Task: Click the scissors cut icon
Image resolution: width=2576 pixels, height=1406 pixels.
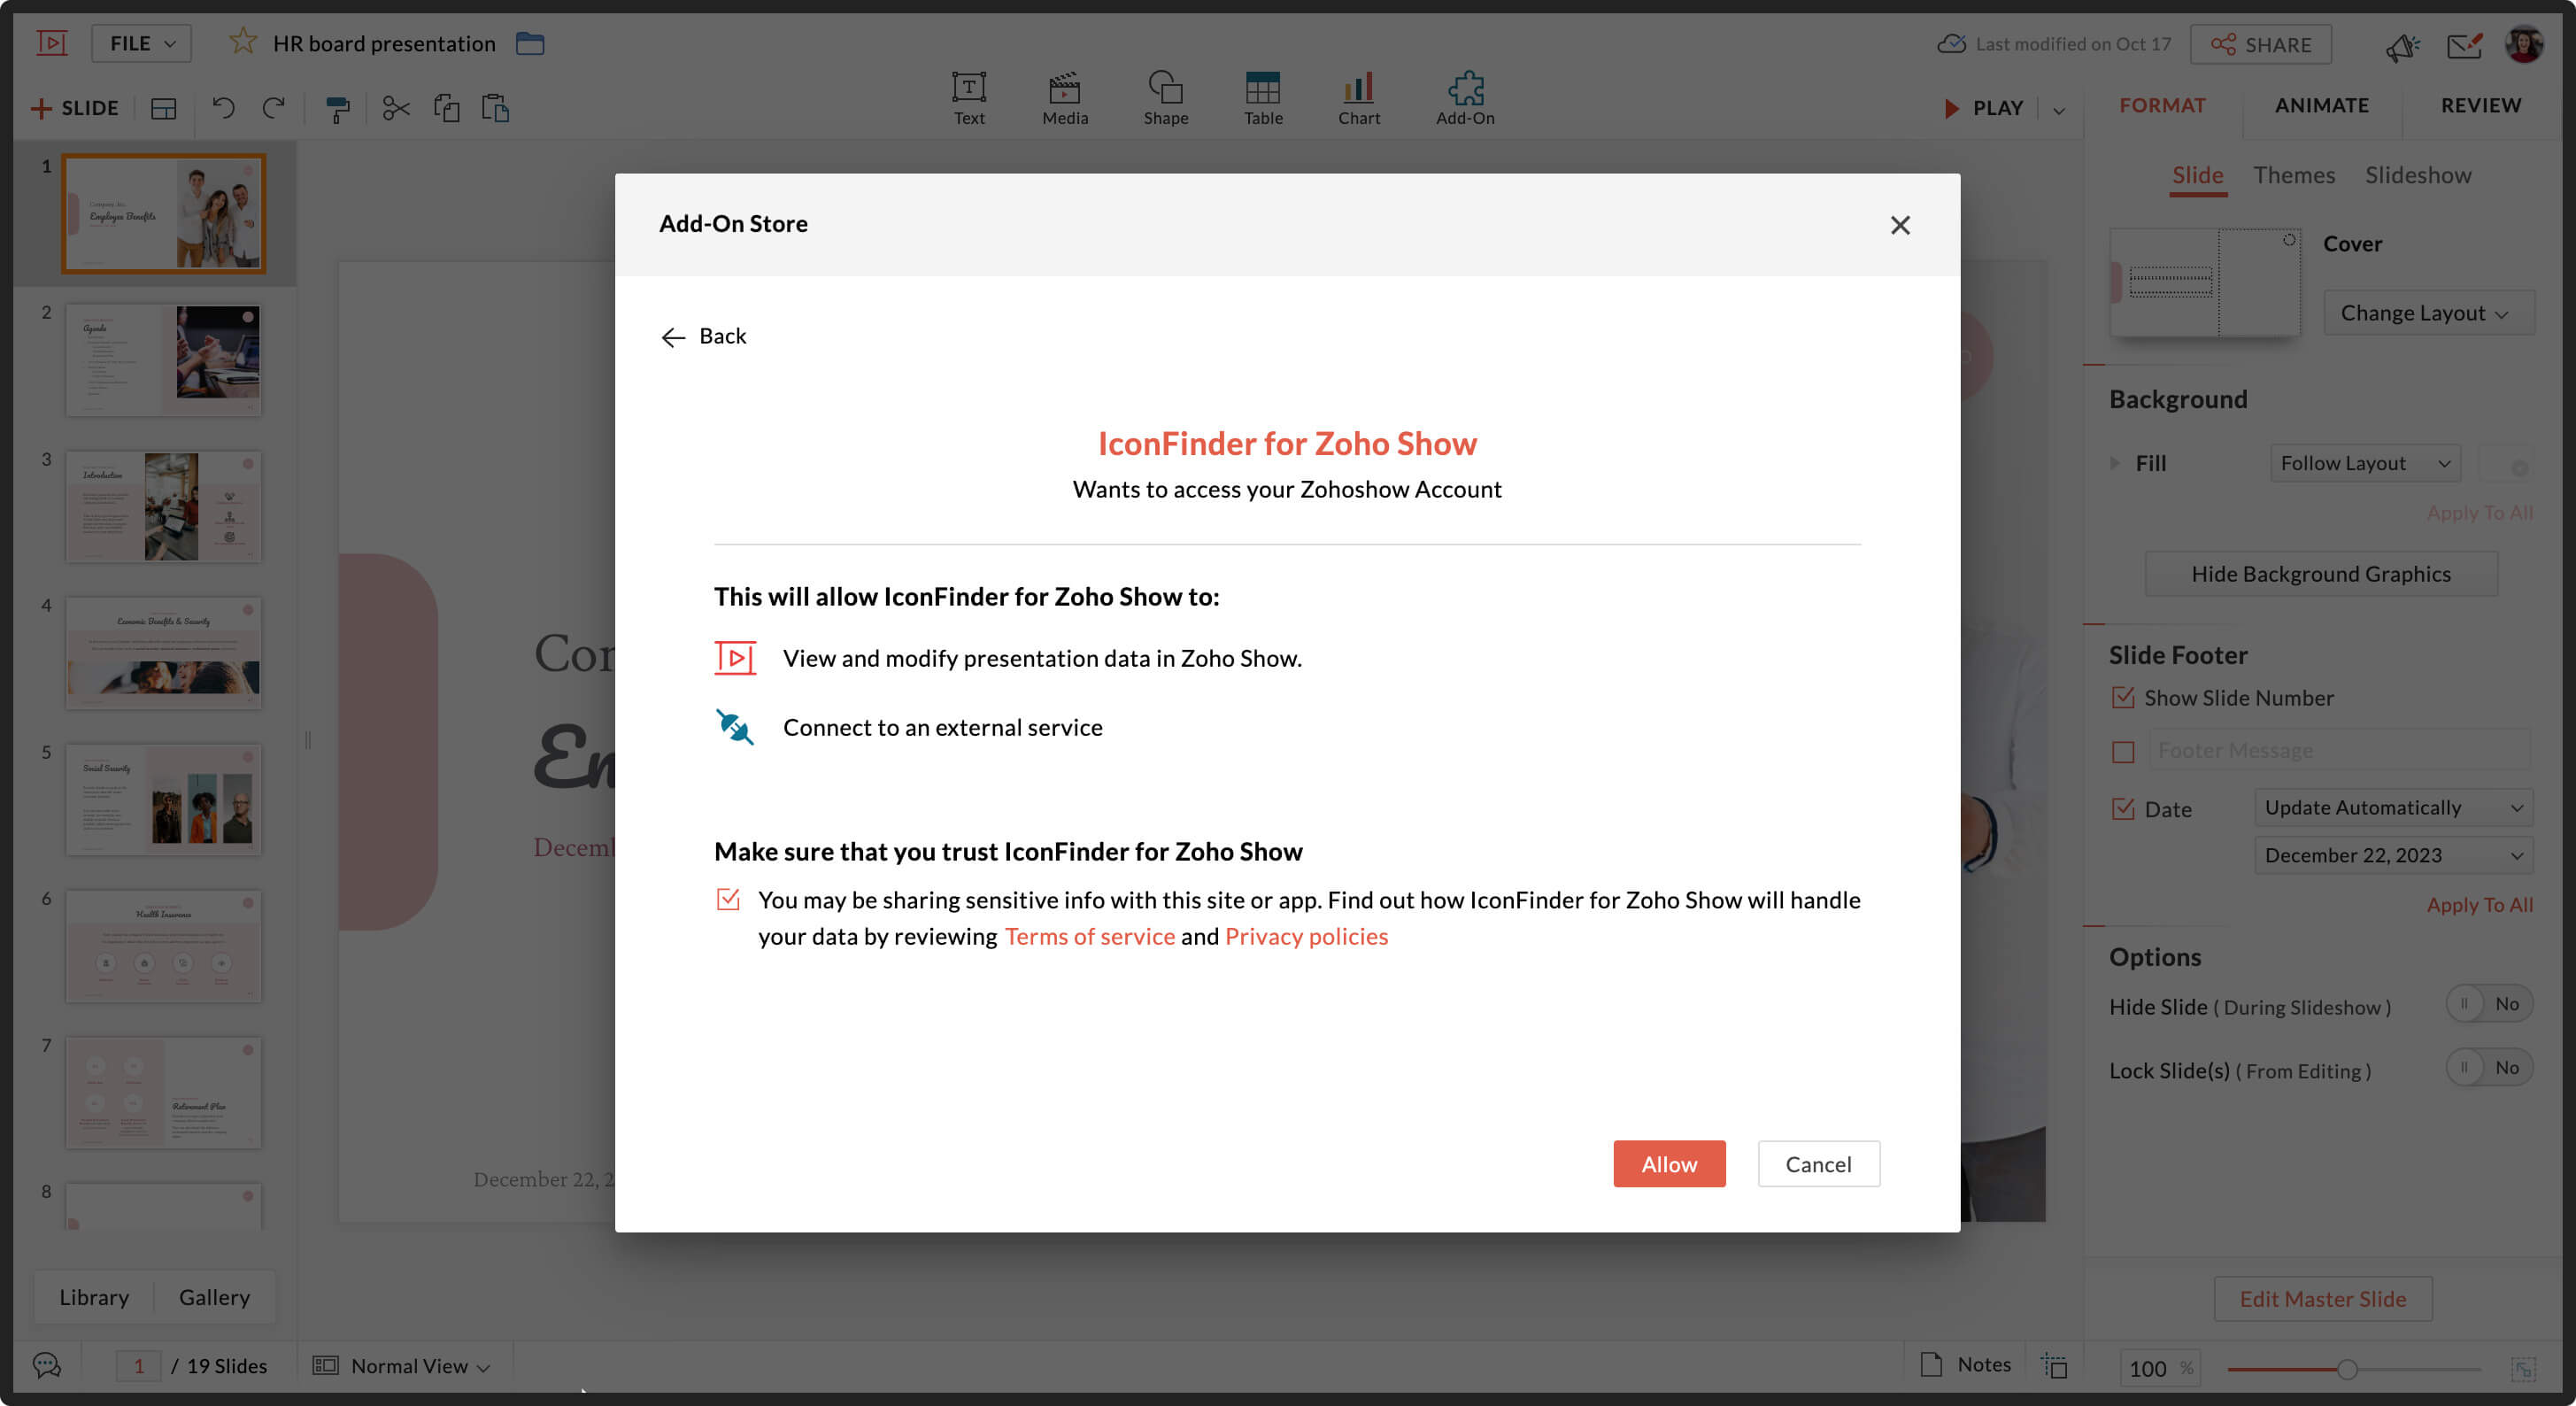Action: pyautogui.click(x=396, y=108)
